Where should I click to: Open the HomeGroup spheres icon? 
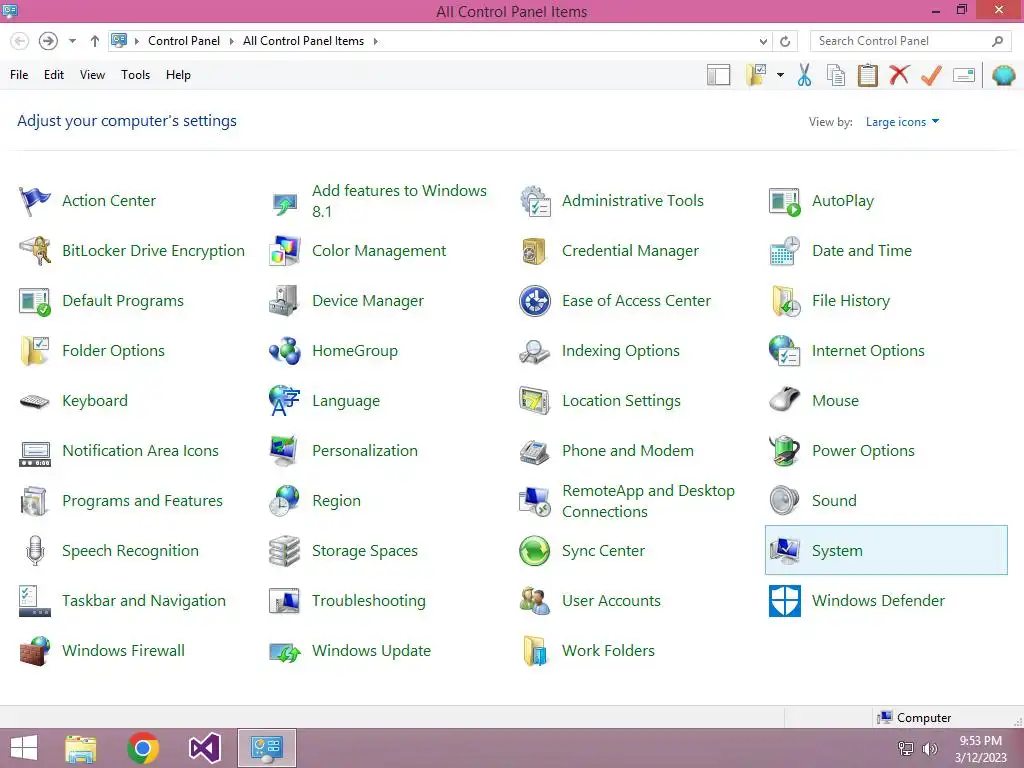285,351
